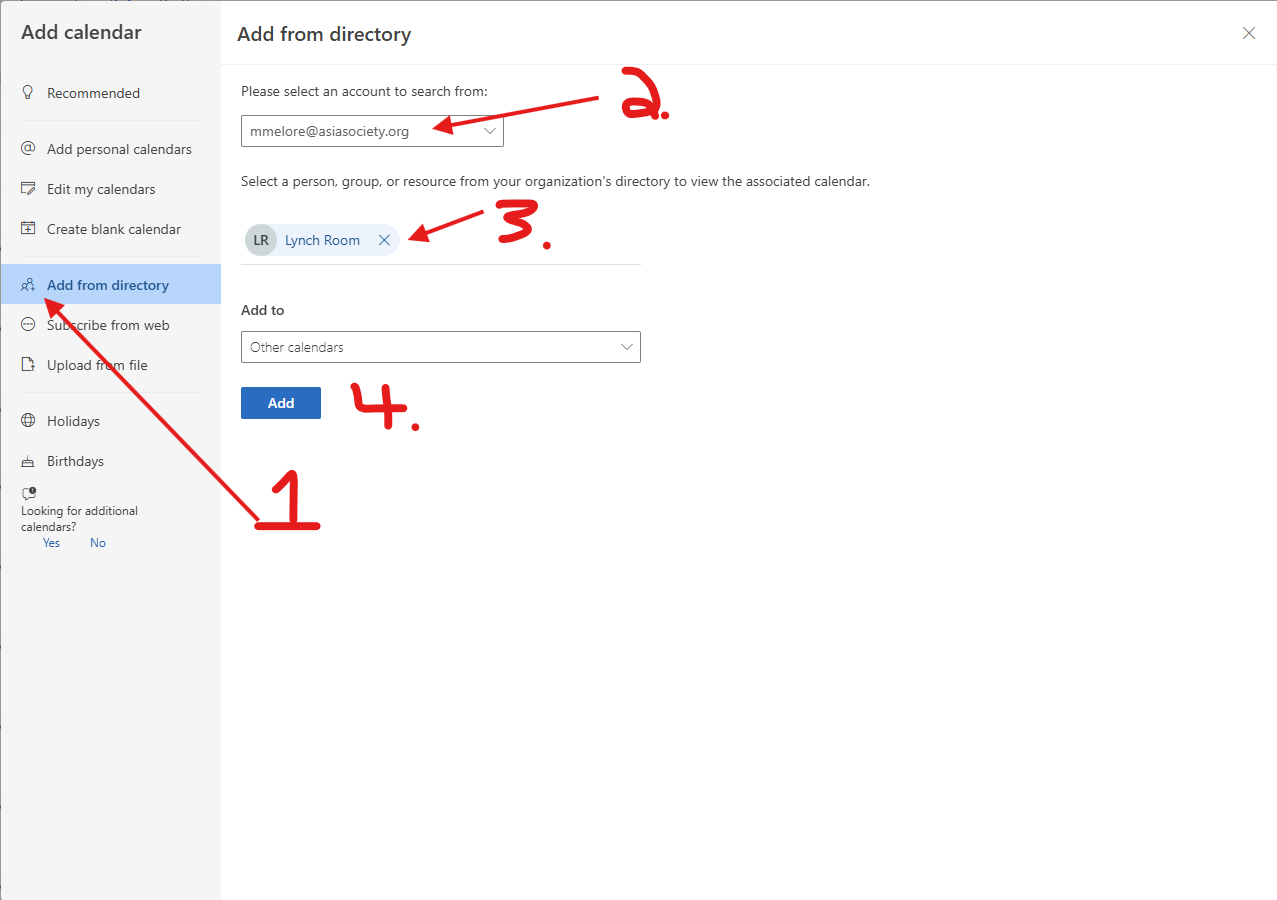Click the chevron on the Add to combo box
The height and width of the screenshot is (900, 1277).
point(627,347)
